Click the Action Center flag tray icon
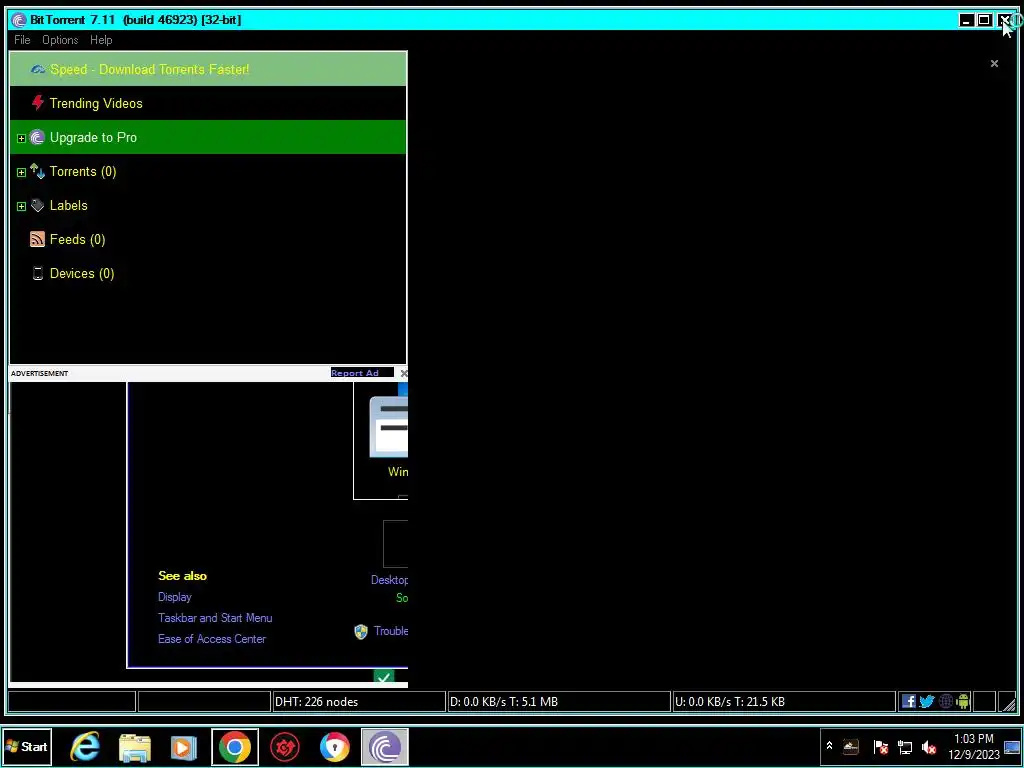The image size is (1024, 768). click(x=880, y=747)
